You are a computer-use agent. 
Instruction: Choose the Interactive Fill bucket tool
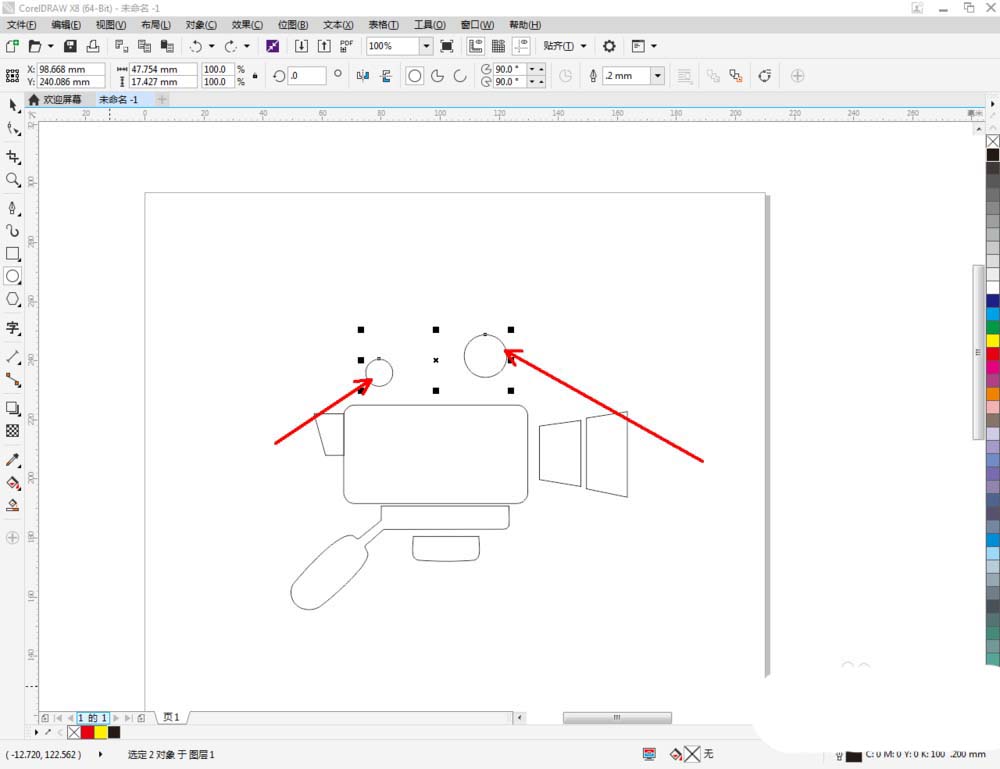coord(13,483)
